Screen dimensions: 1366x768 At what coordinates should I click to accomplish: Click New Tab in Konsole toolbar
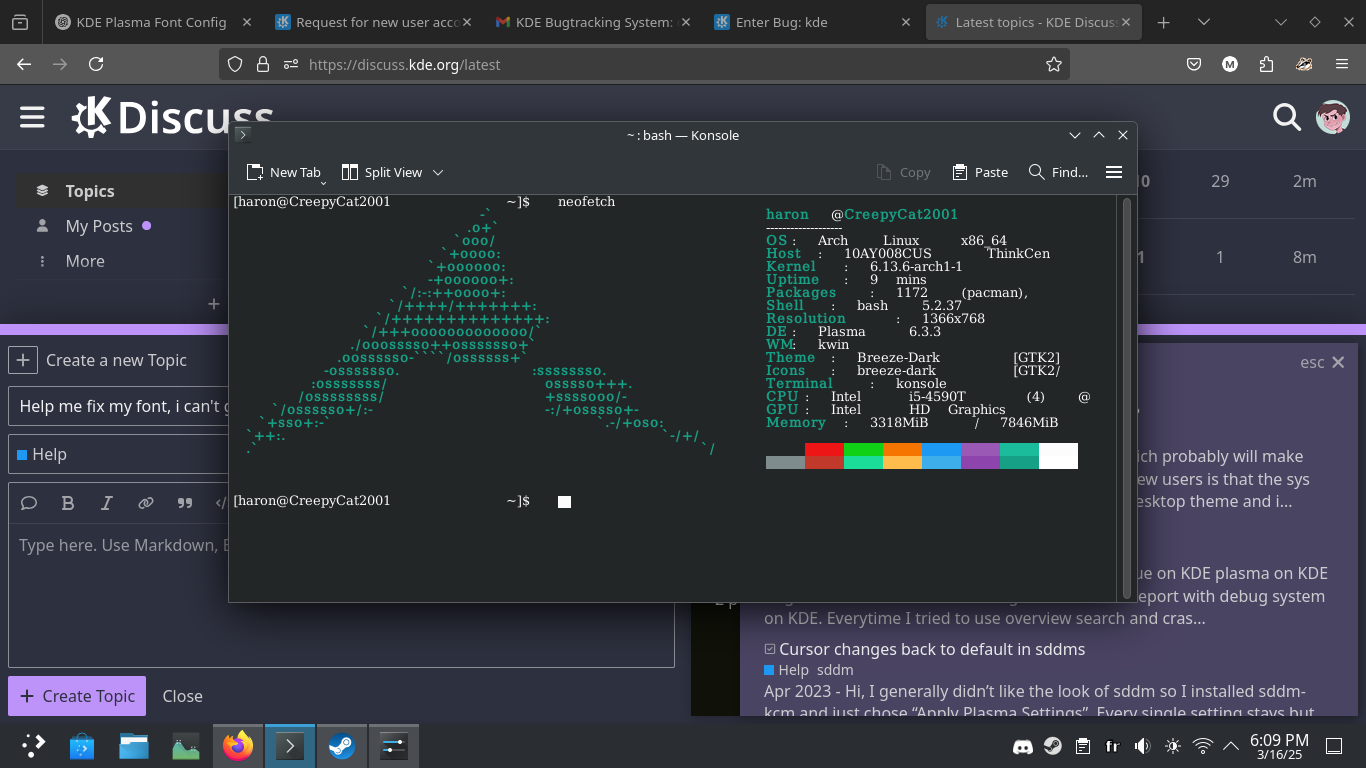coord(283,172)
